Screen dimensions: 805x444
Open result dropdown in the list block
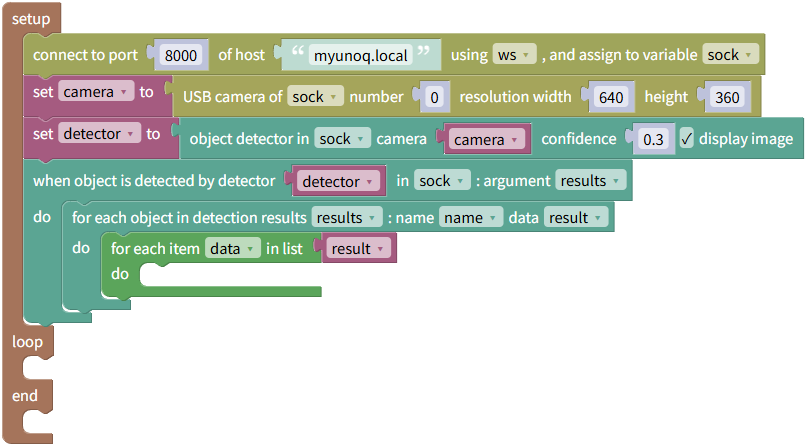(358, 248)
